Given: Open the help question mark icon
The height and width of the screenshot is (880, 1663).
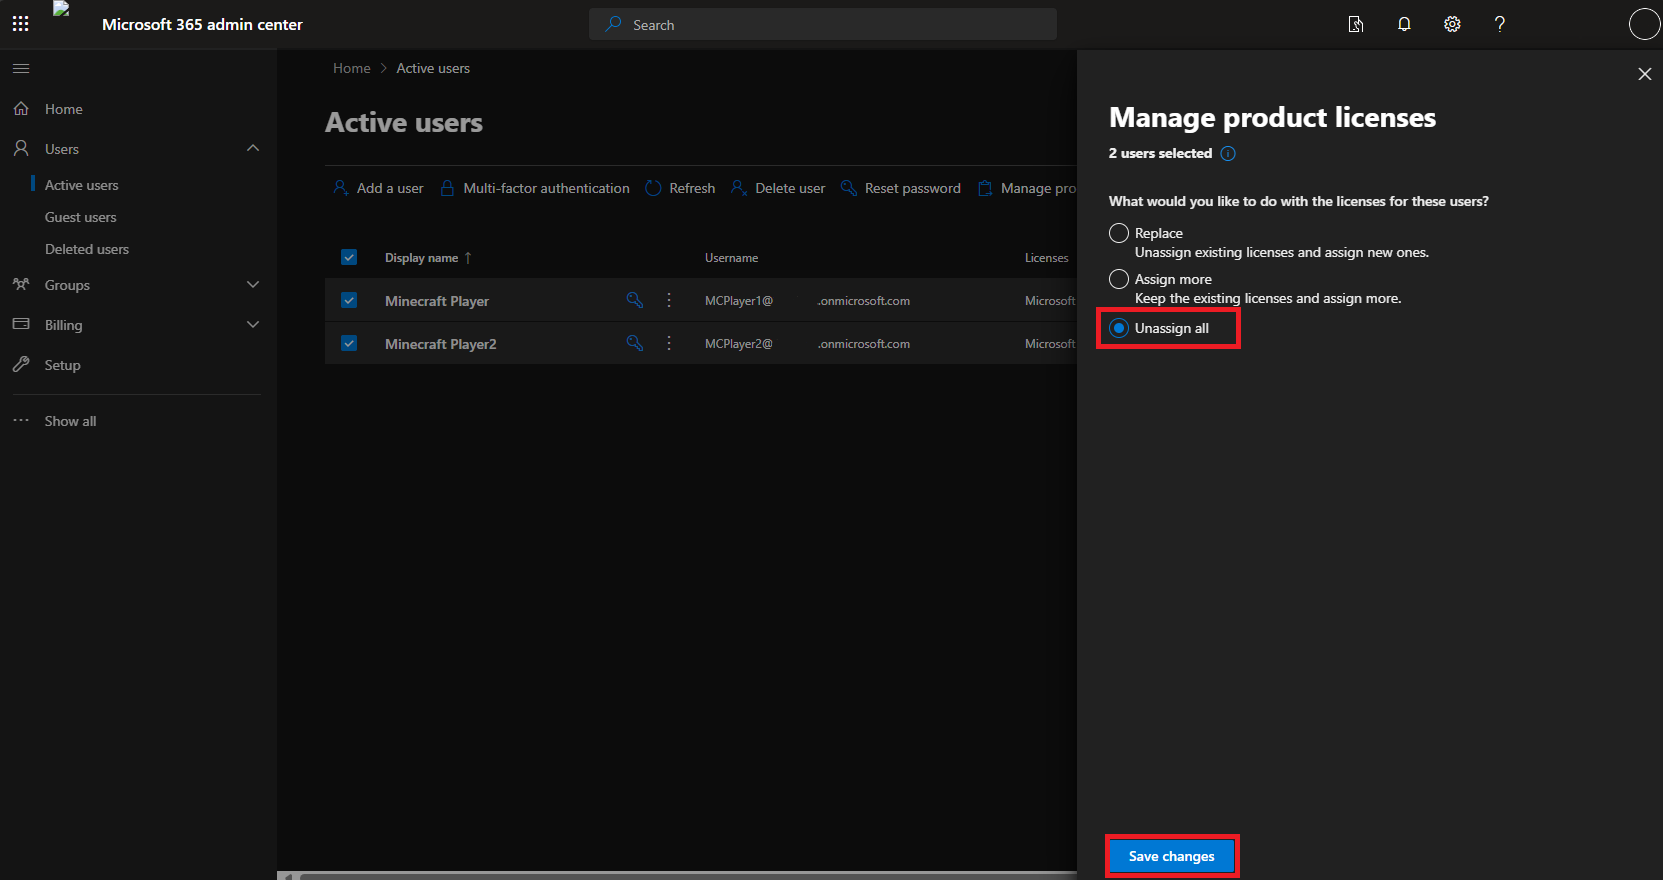Looking at the screenshot, I should 1499,24.
